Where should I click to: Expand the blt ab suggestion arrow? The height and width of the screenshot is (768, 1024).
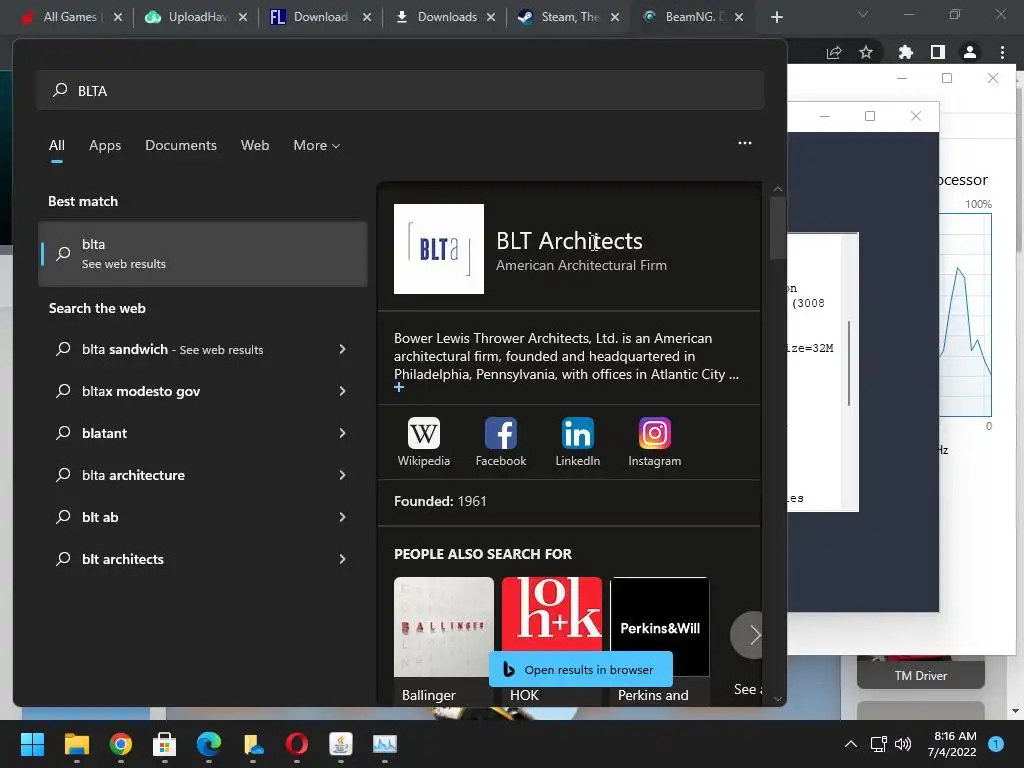(x=342, y=517)
